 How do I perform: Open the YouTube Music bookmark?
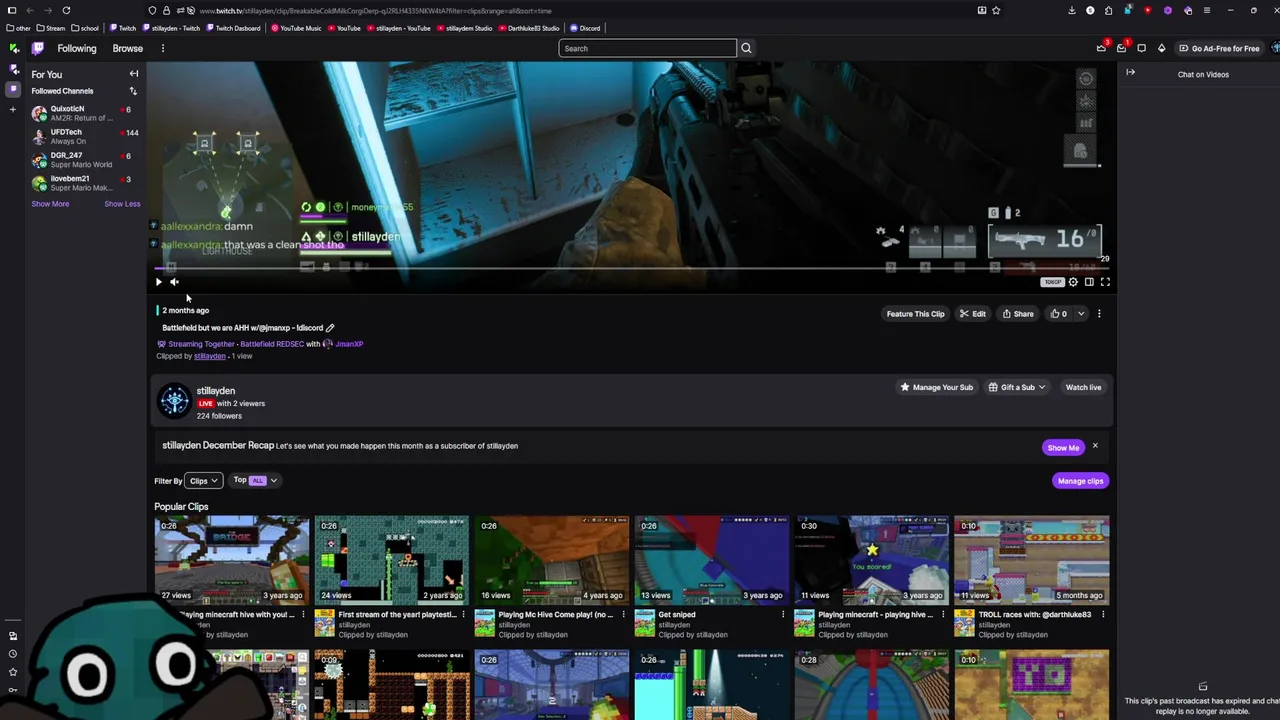coord(297,28)
